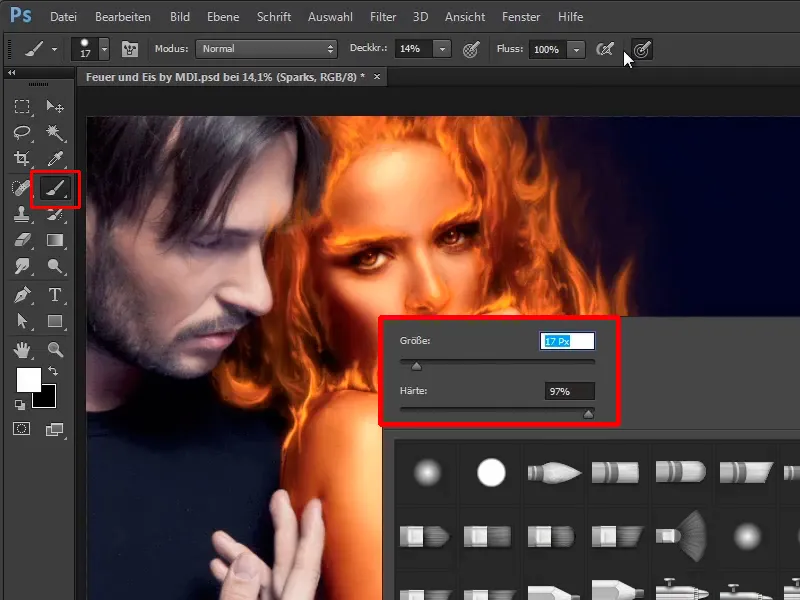800x600 pixels.
Task: Choose the fan-shaped bristle brush preset
Action: click(681, 536)
